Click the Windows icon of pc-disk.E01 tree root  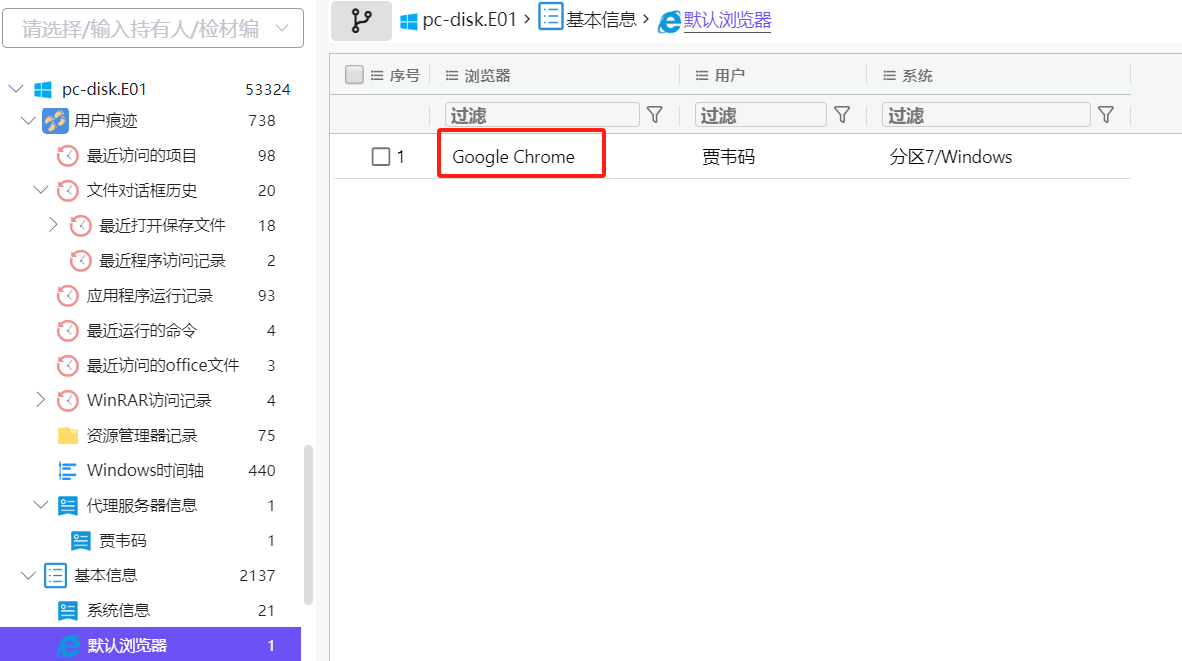[x=43, y=90]
